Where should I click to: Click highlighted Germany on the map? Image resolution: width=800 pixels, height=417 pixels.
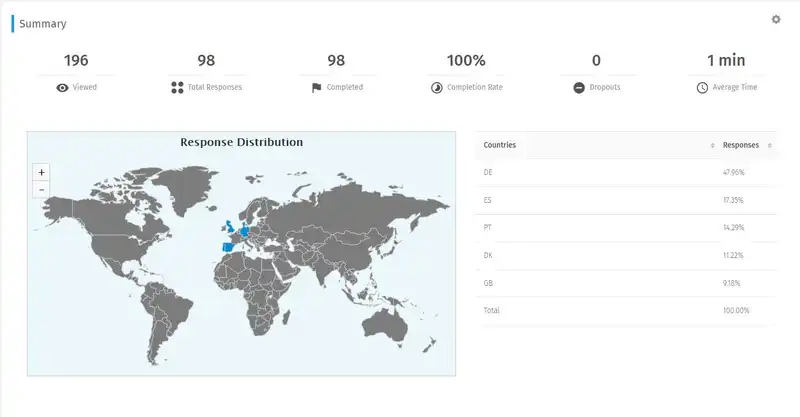tap(245, 231)
